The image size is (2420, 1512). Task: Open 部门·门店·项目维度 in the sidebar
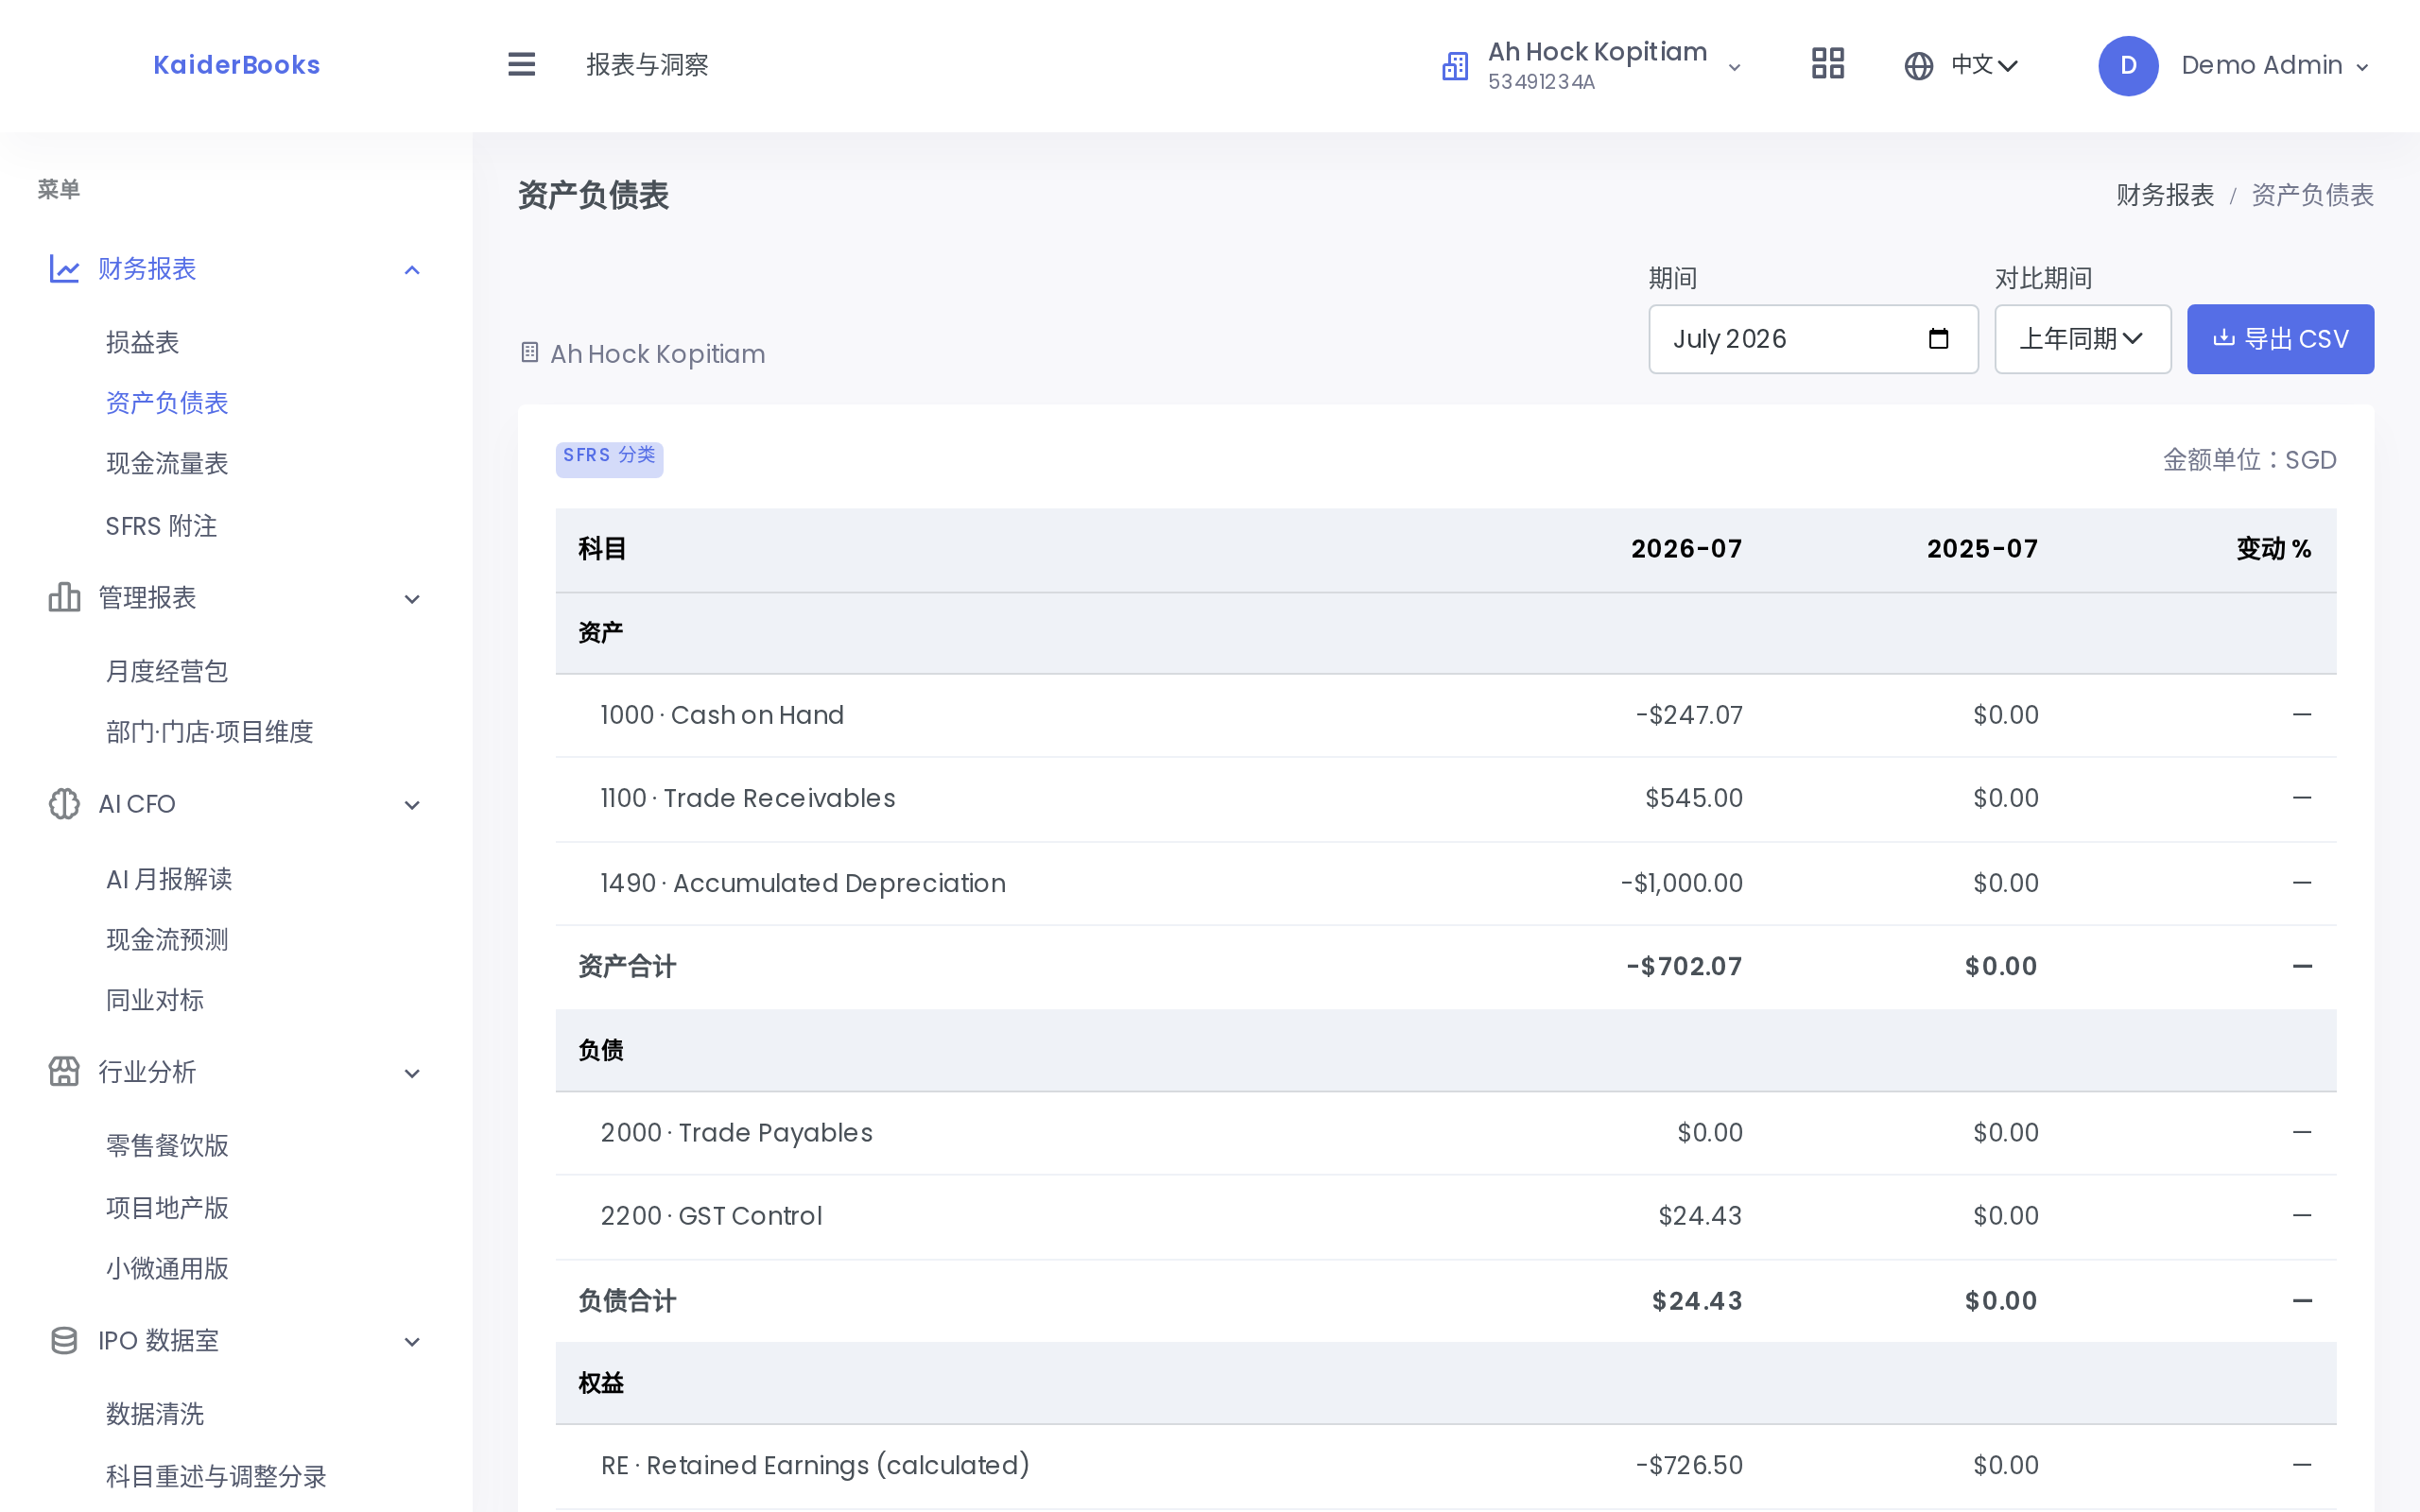point(210,732)
